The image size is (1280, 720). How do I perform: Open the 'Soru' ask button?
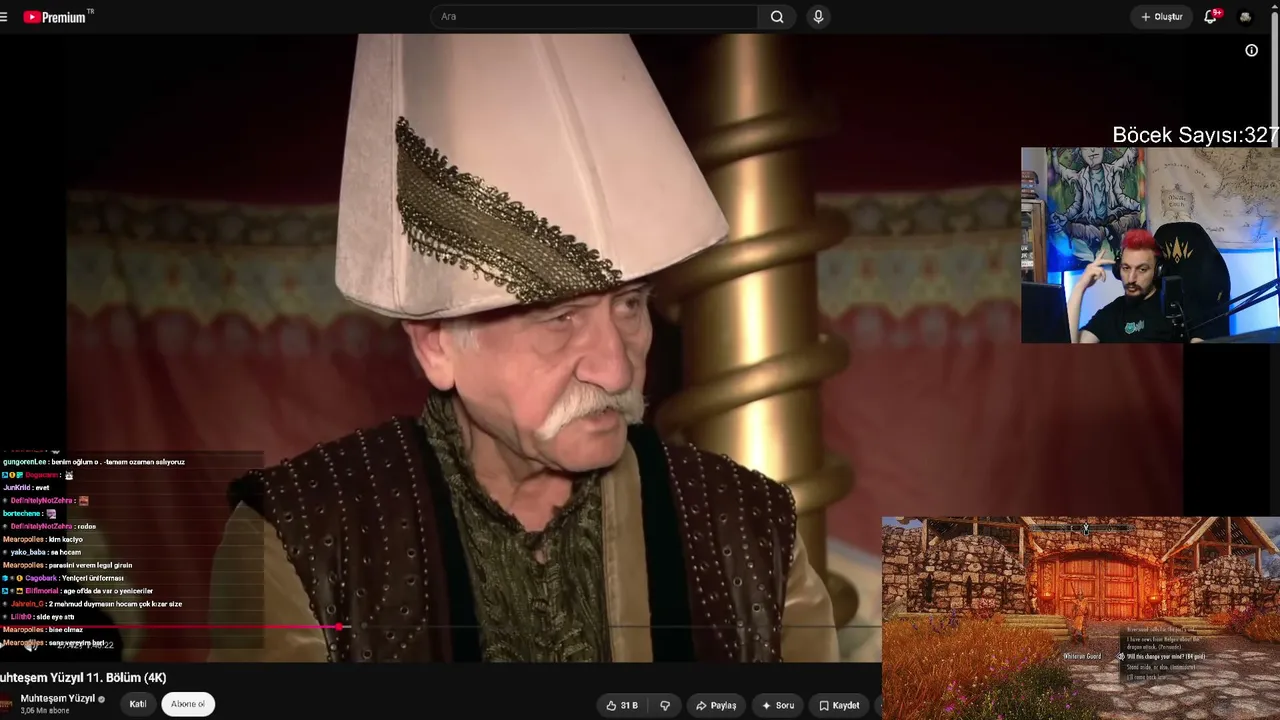(777, 705)
